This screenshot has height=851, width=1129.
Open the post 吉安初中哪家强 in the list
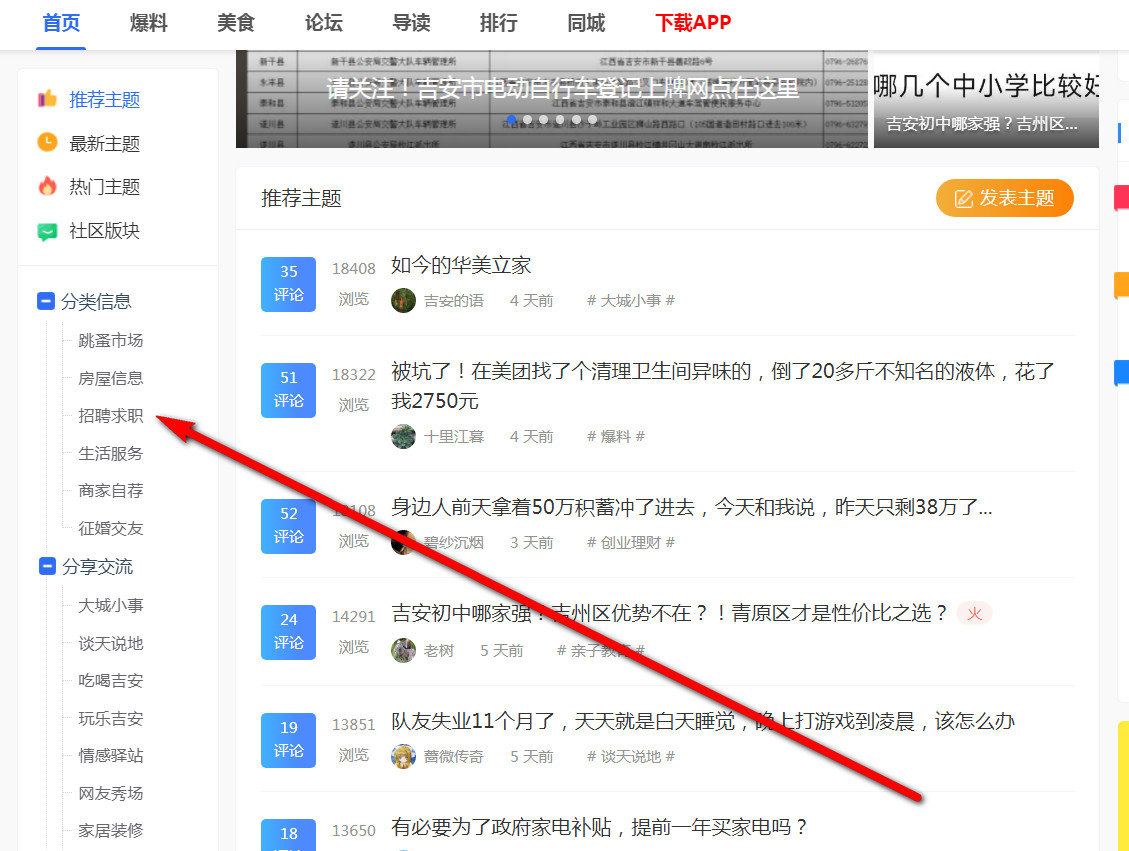[x=670, y=613]
